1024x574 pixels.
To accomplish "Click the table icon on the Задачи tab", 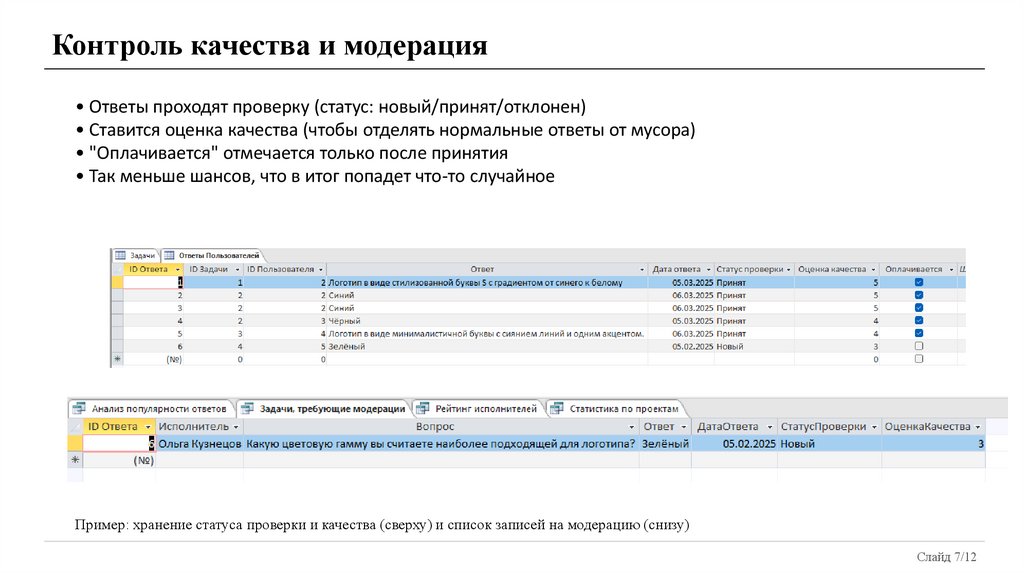I will pos(120,255).
